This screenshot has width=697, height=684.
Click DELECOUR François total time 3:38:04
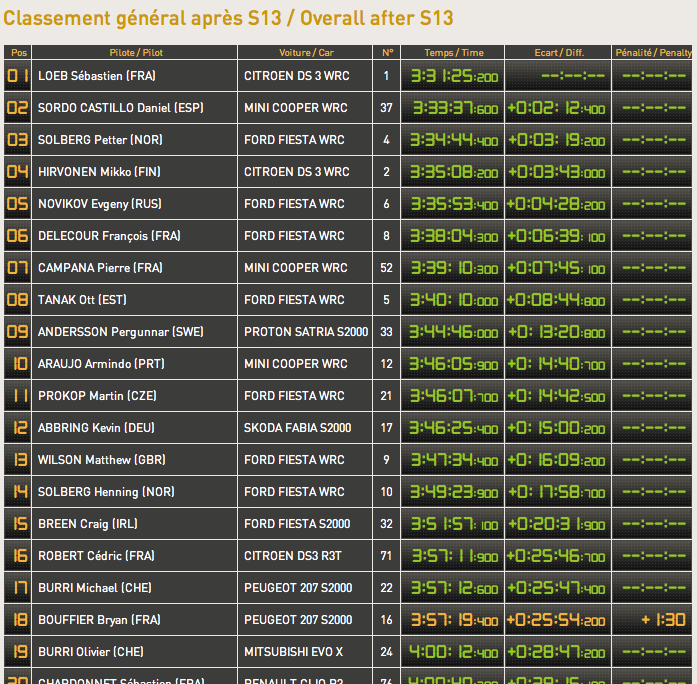click(x=452, y=236)
